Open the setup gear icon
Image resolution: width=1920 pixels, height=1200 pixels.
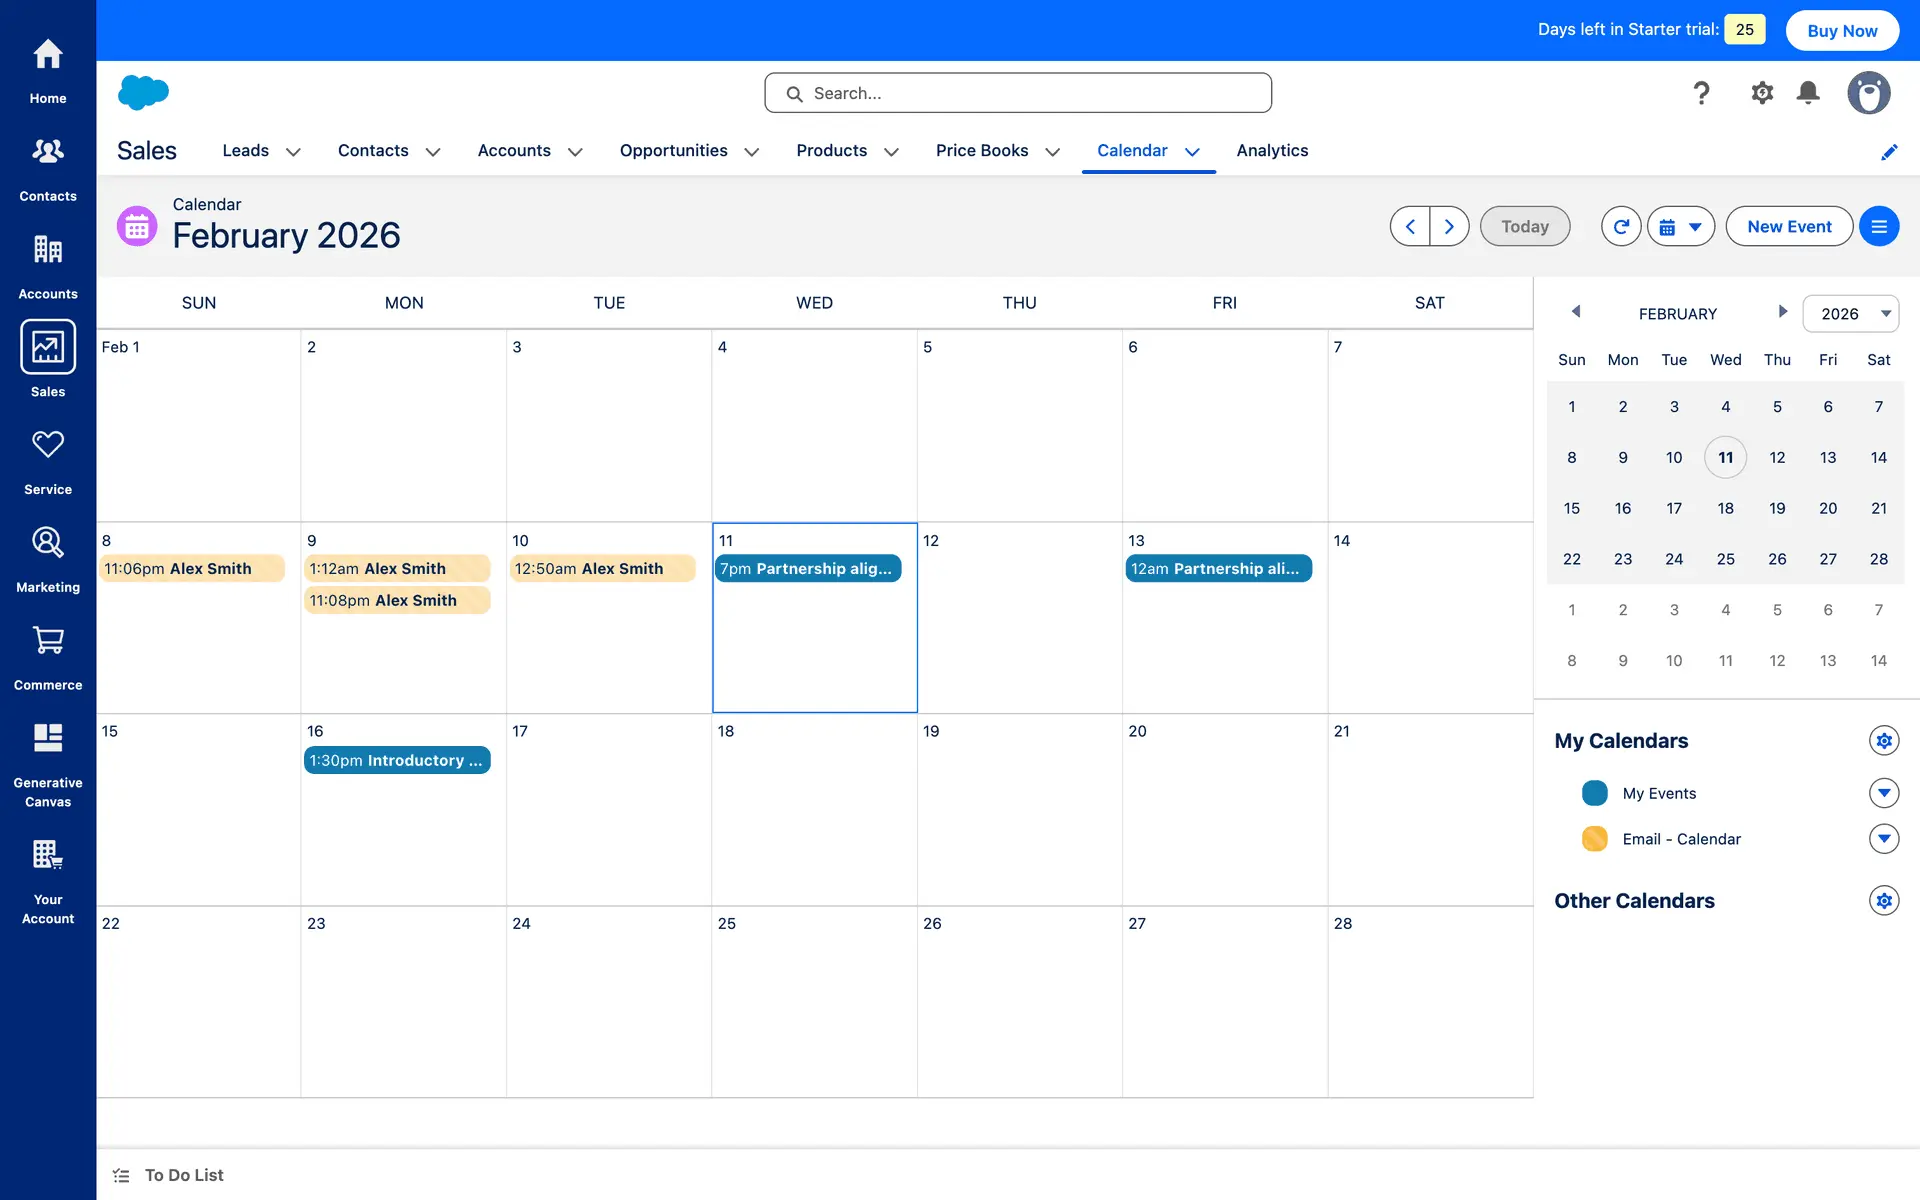pyautogui.click(x=1761, y=93)
